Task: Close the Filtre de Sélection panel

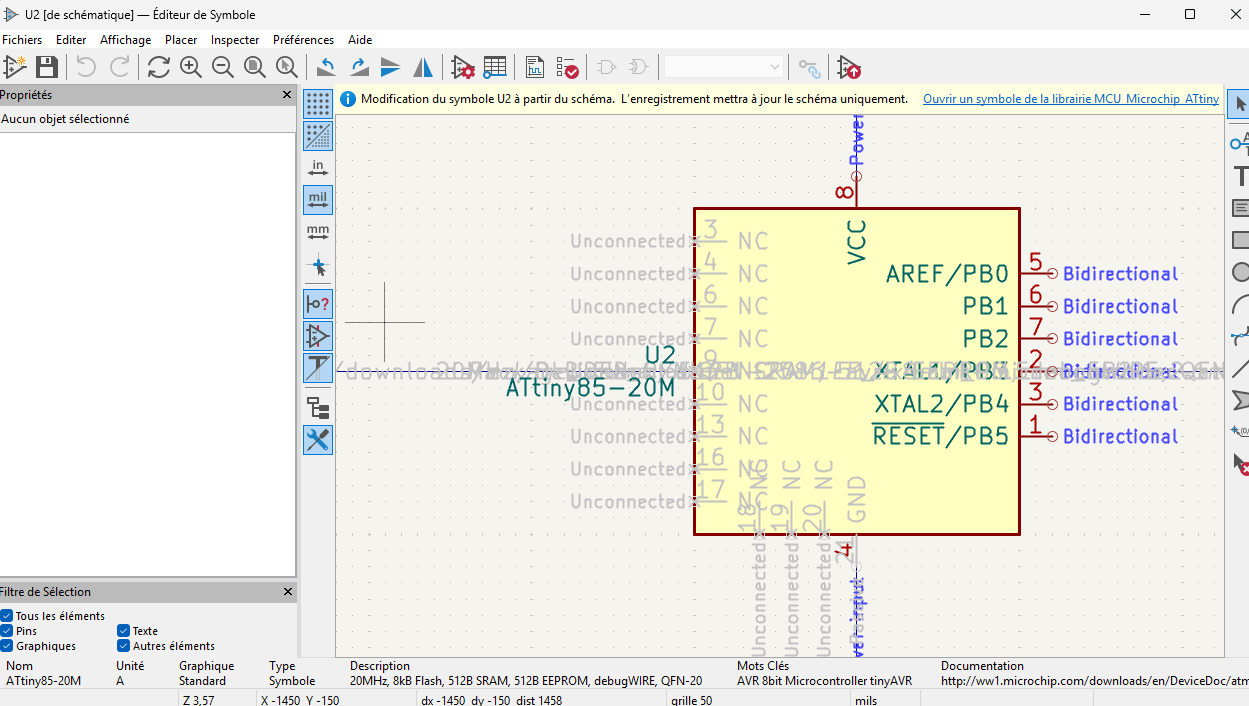Action: coord(287,592)
